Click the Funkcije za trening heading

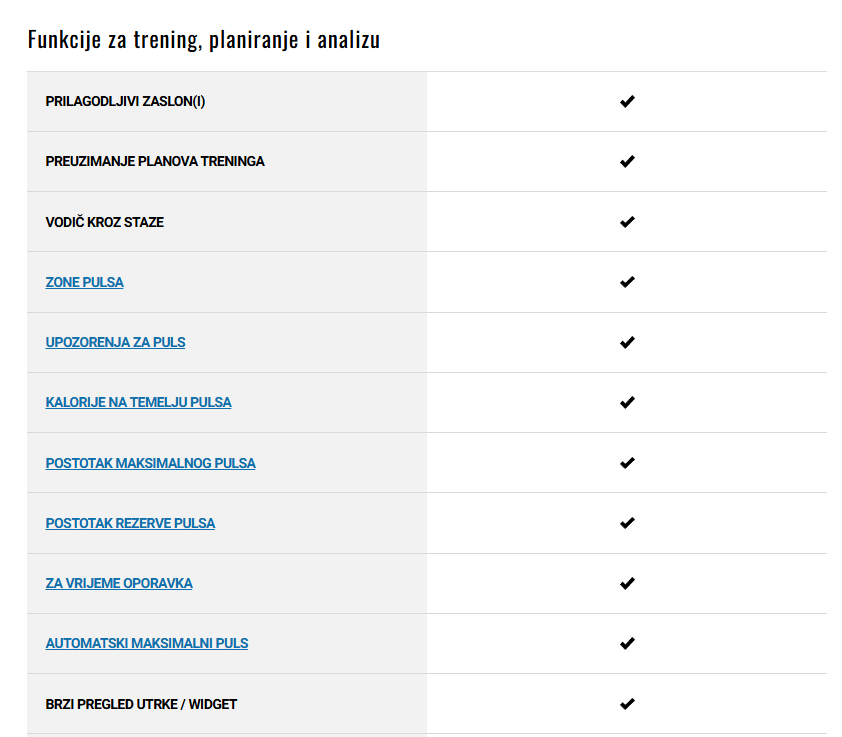(204, 40)
